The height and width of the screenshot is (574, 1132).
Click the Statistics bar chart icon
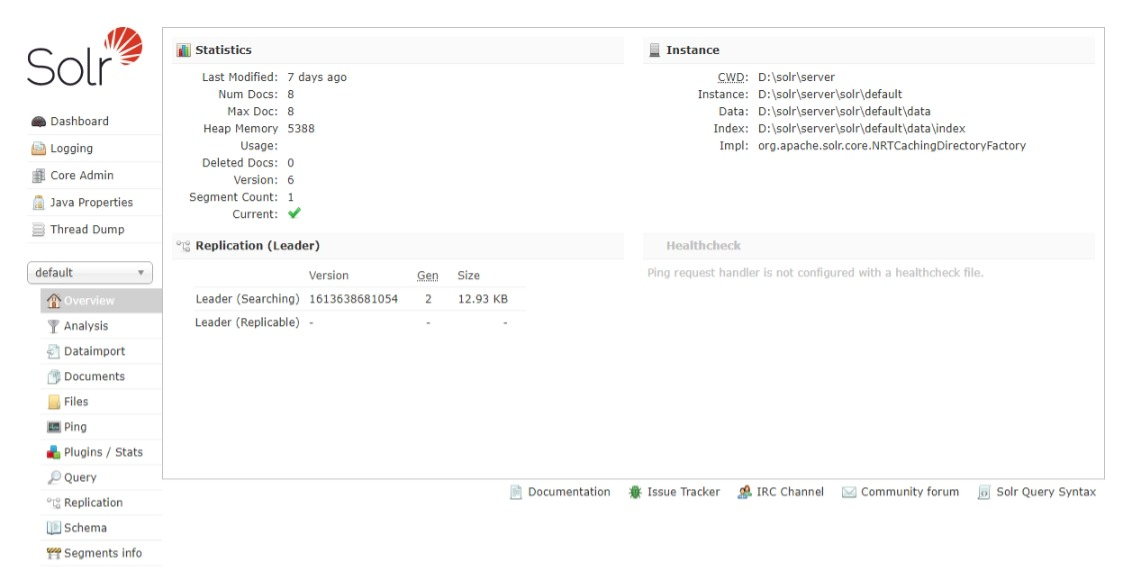[x=184, y=50]
